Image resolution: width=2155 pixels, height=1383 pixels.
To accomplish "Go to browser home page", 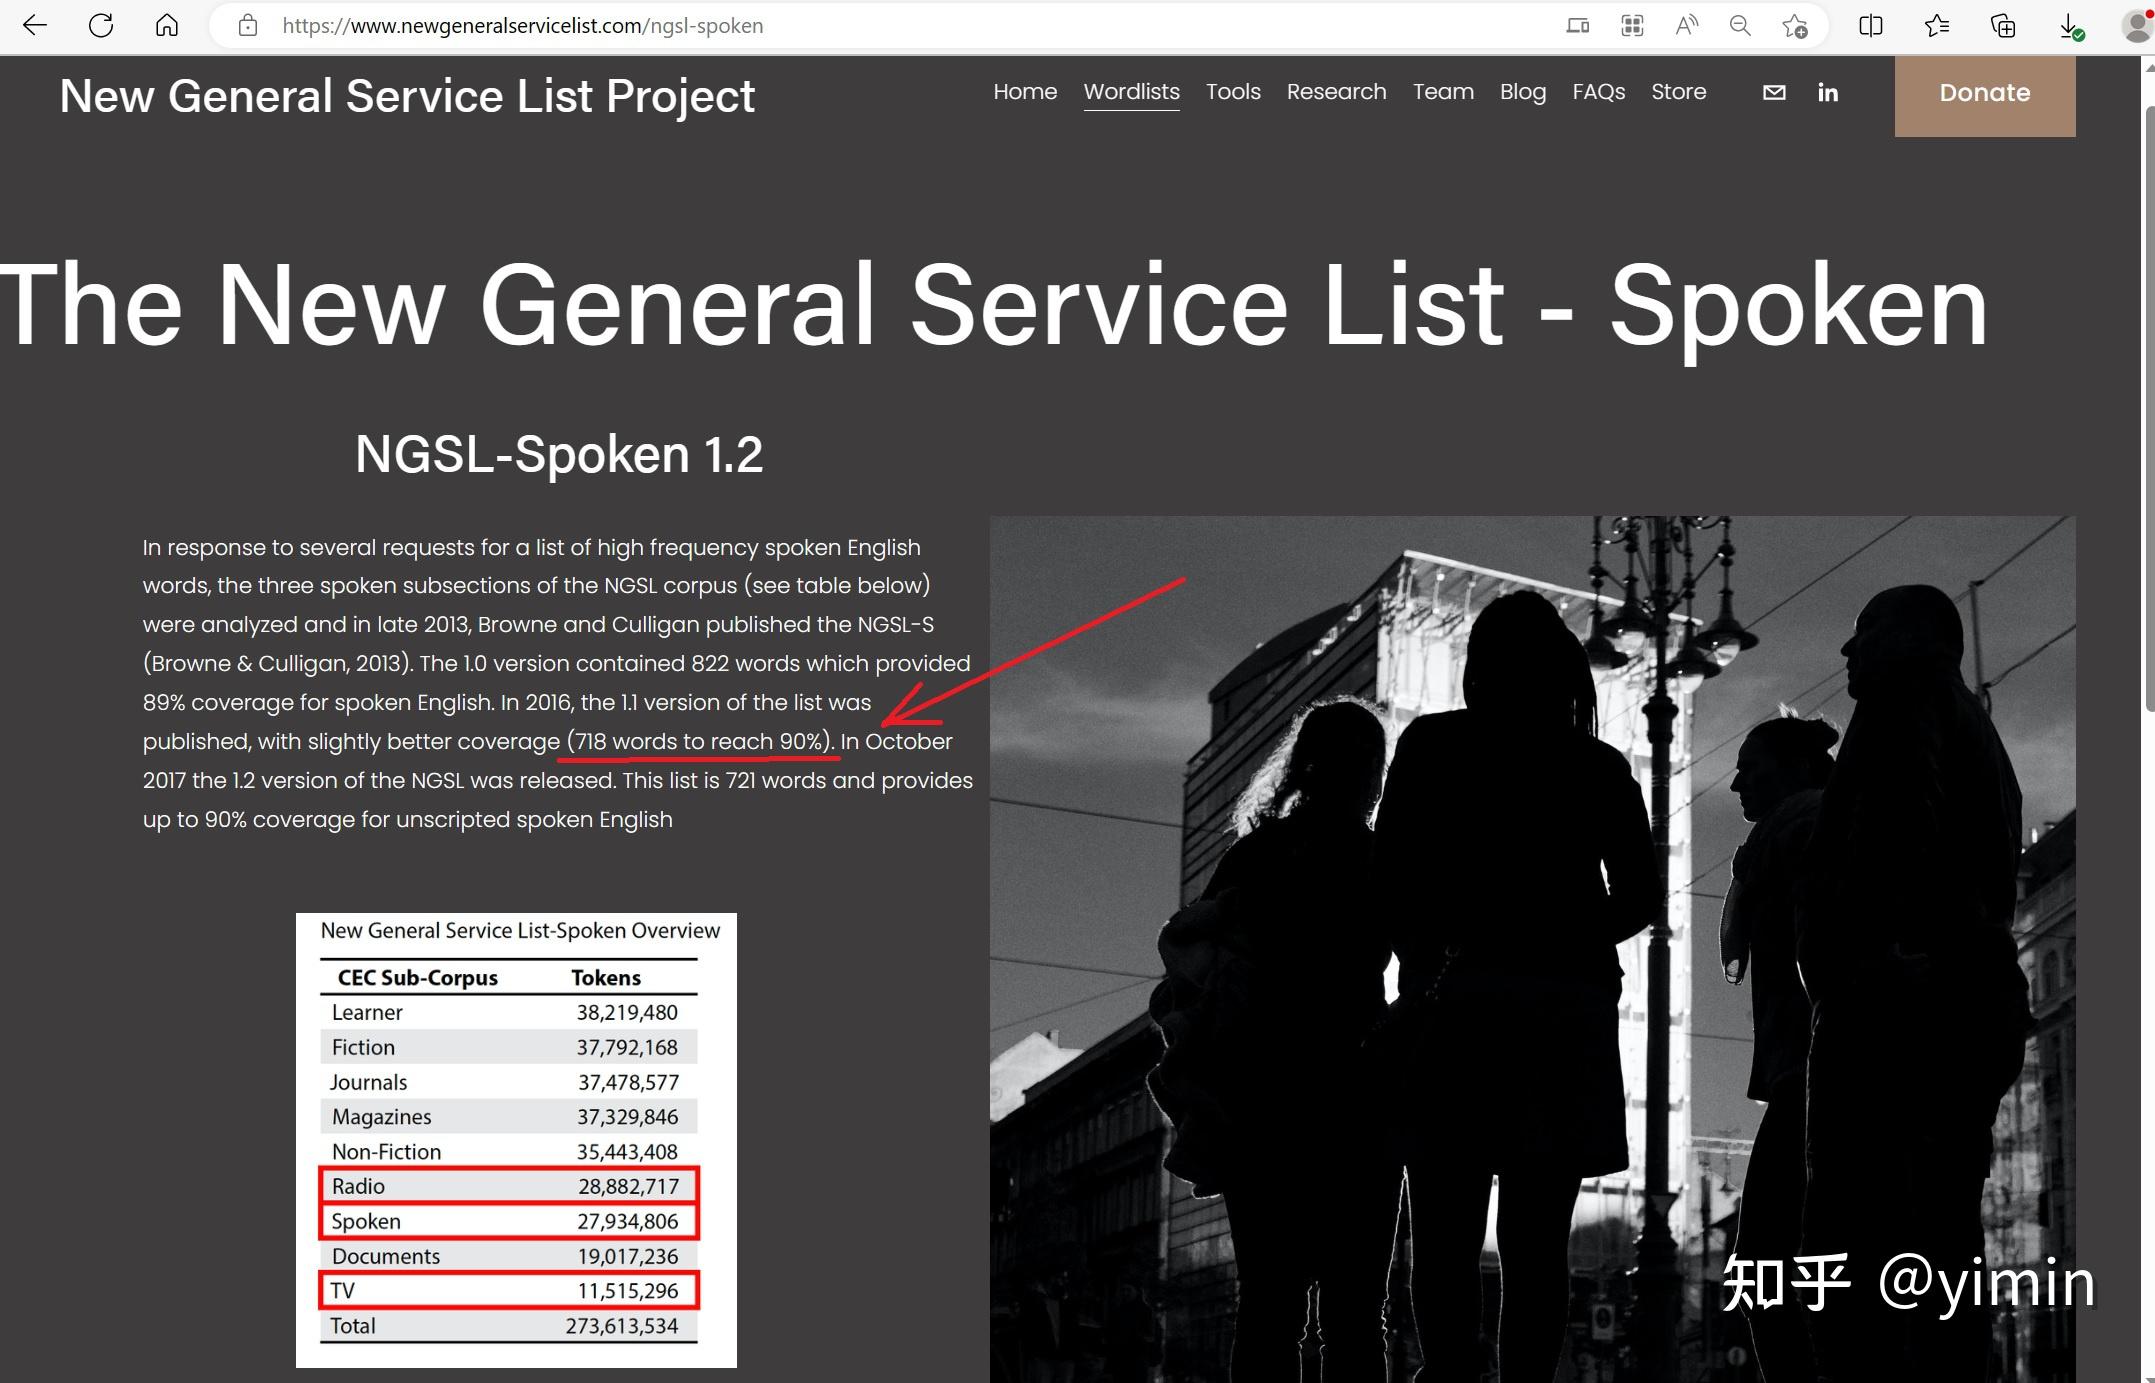I will point(167,26).
